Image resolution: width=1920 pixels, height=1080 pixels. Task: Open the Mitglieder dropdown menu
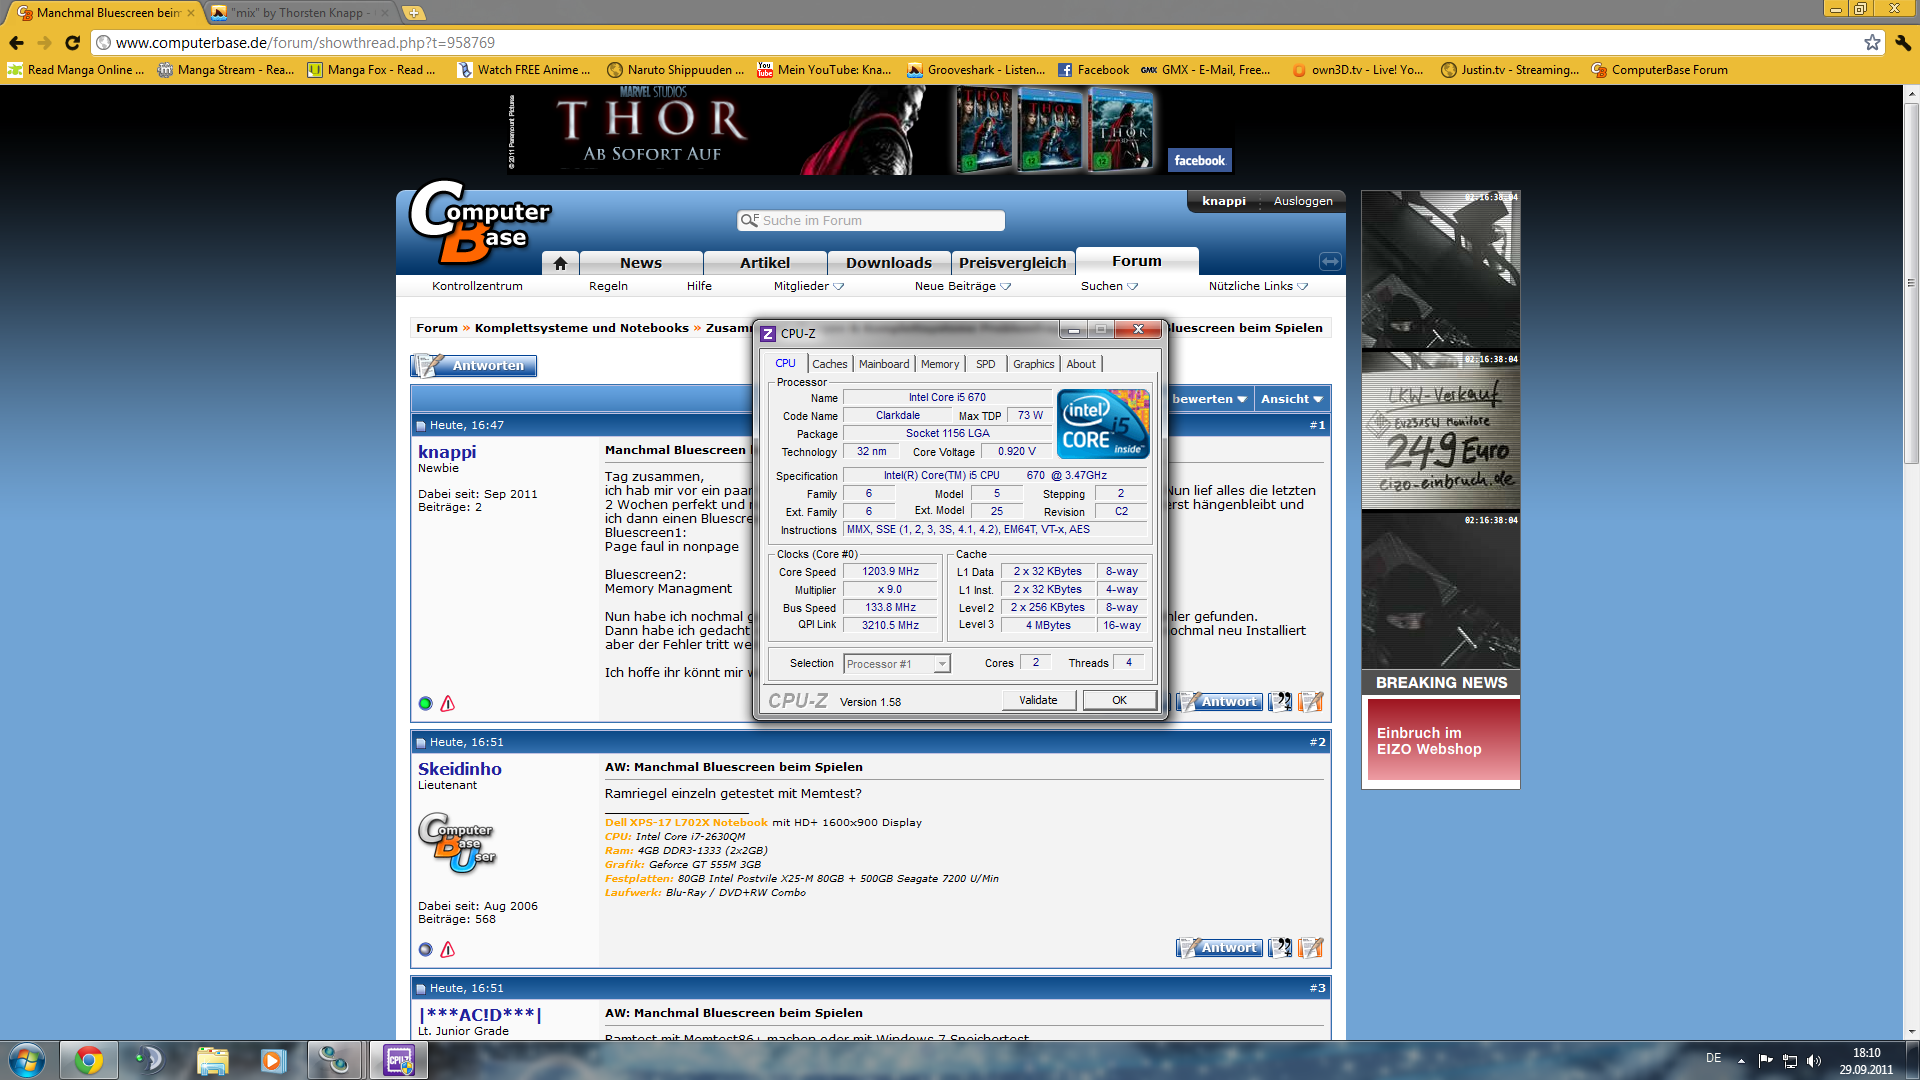pyautogui.click(x=808, y=286)
